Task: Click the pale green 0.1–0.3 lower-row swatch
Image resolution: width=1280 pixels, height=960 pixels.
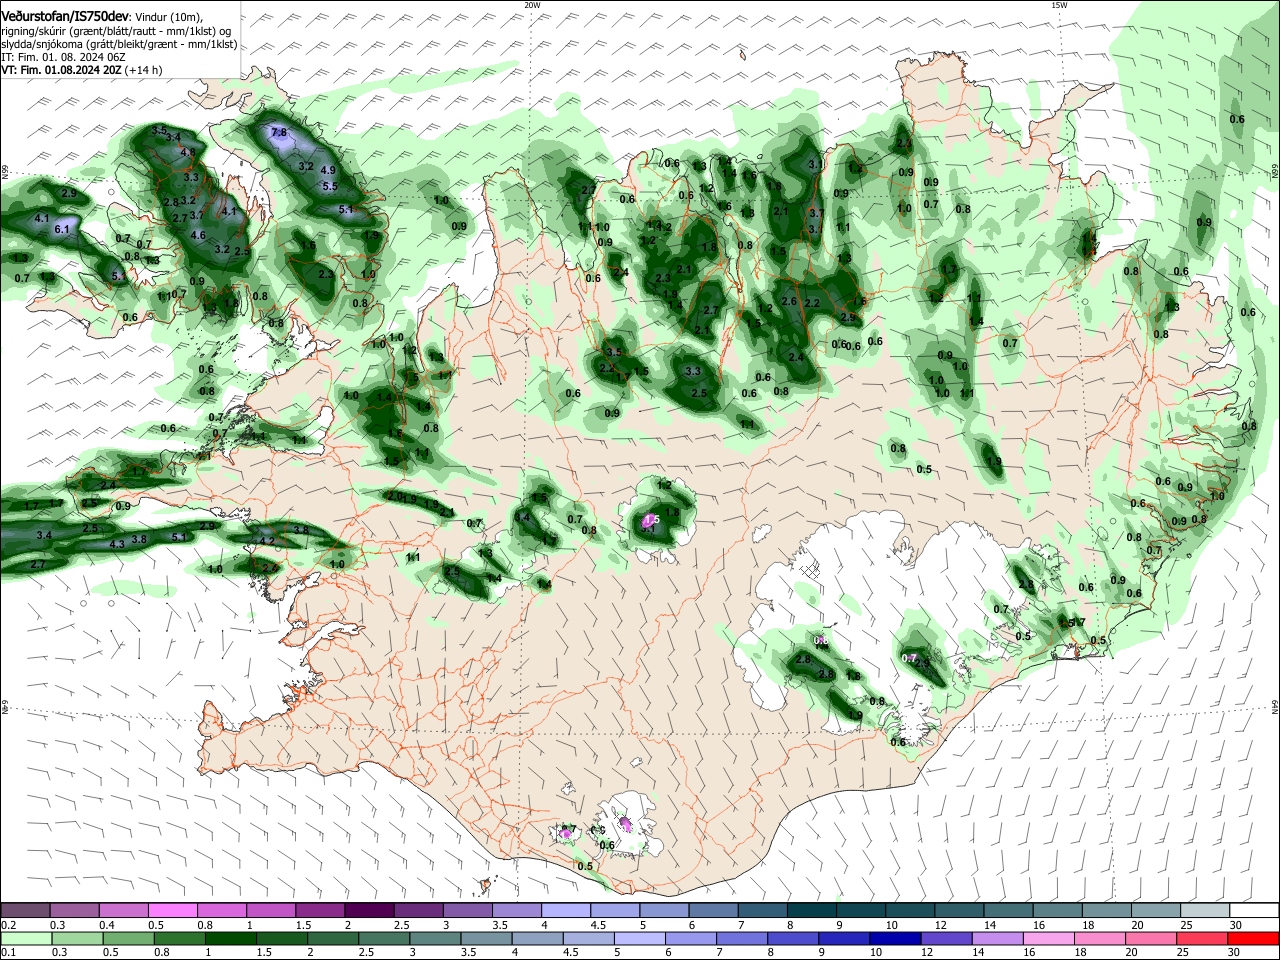Action: [26, 938]
